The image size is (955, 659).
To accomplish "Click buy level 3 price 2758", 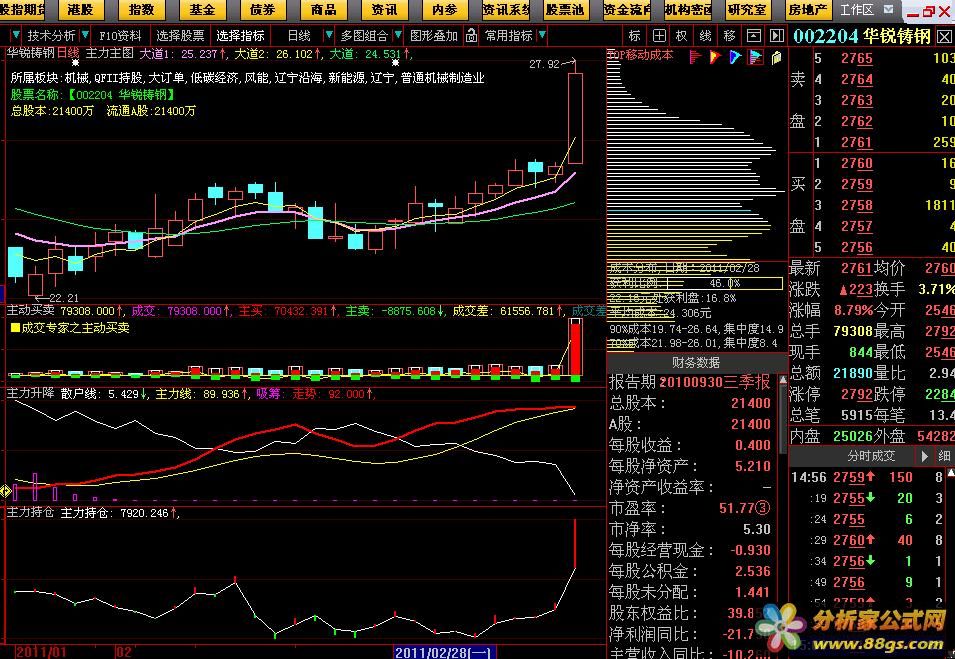I will pos(856,205).
